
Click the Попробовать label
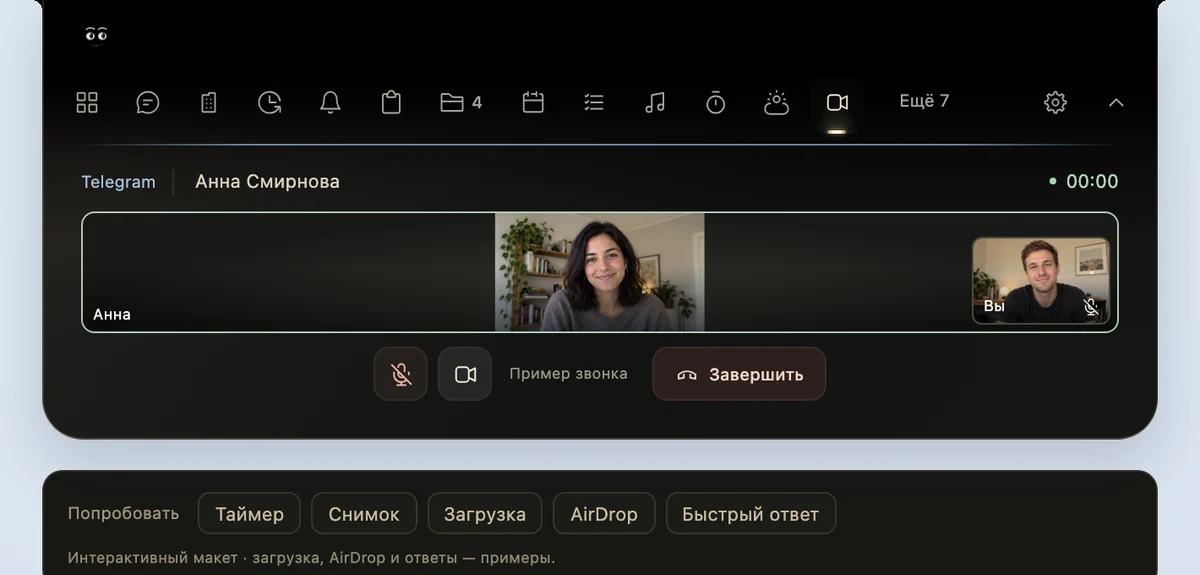pyautogui.click(x=123, y=514)
